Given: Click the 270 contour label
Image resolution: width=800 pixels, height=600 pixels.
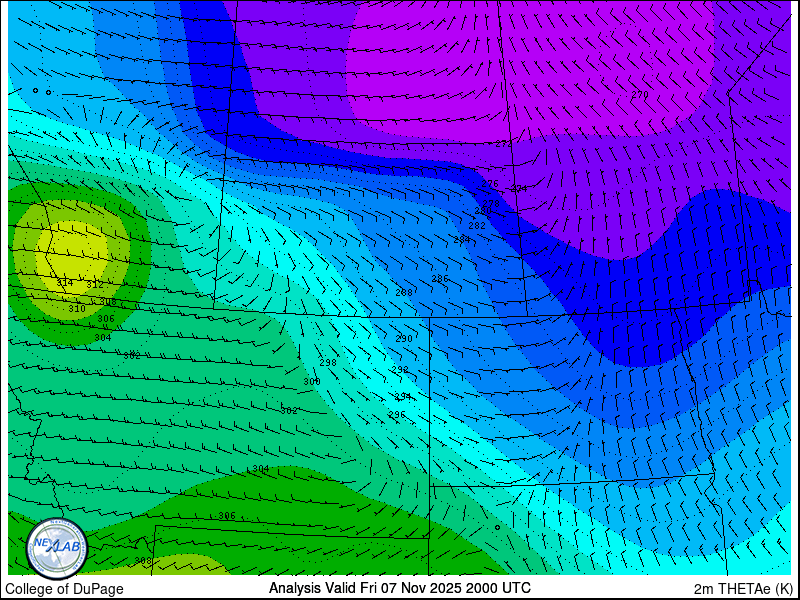Looking at the screenshot, I should [640, 94].
